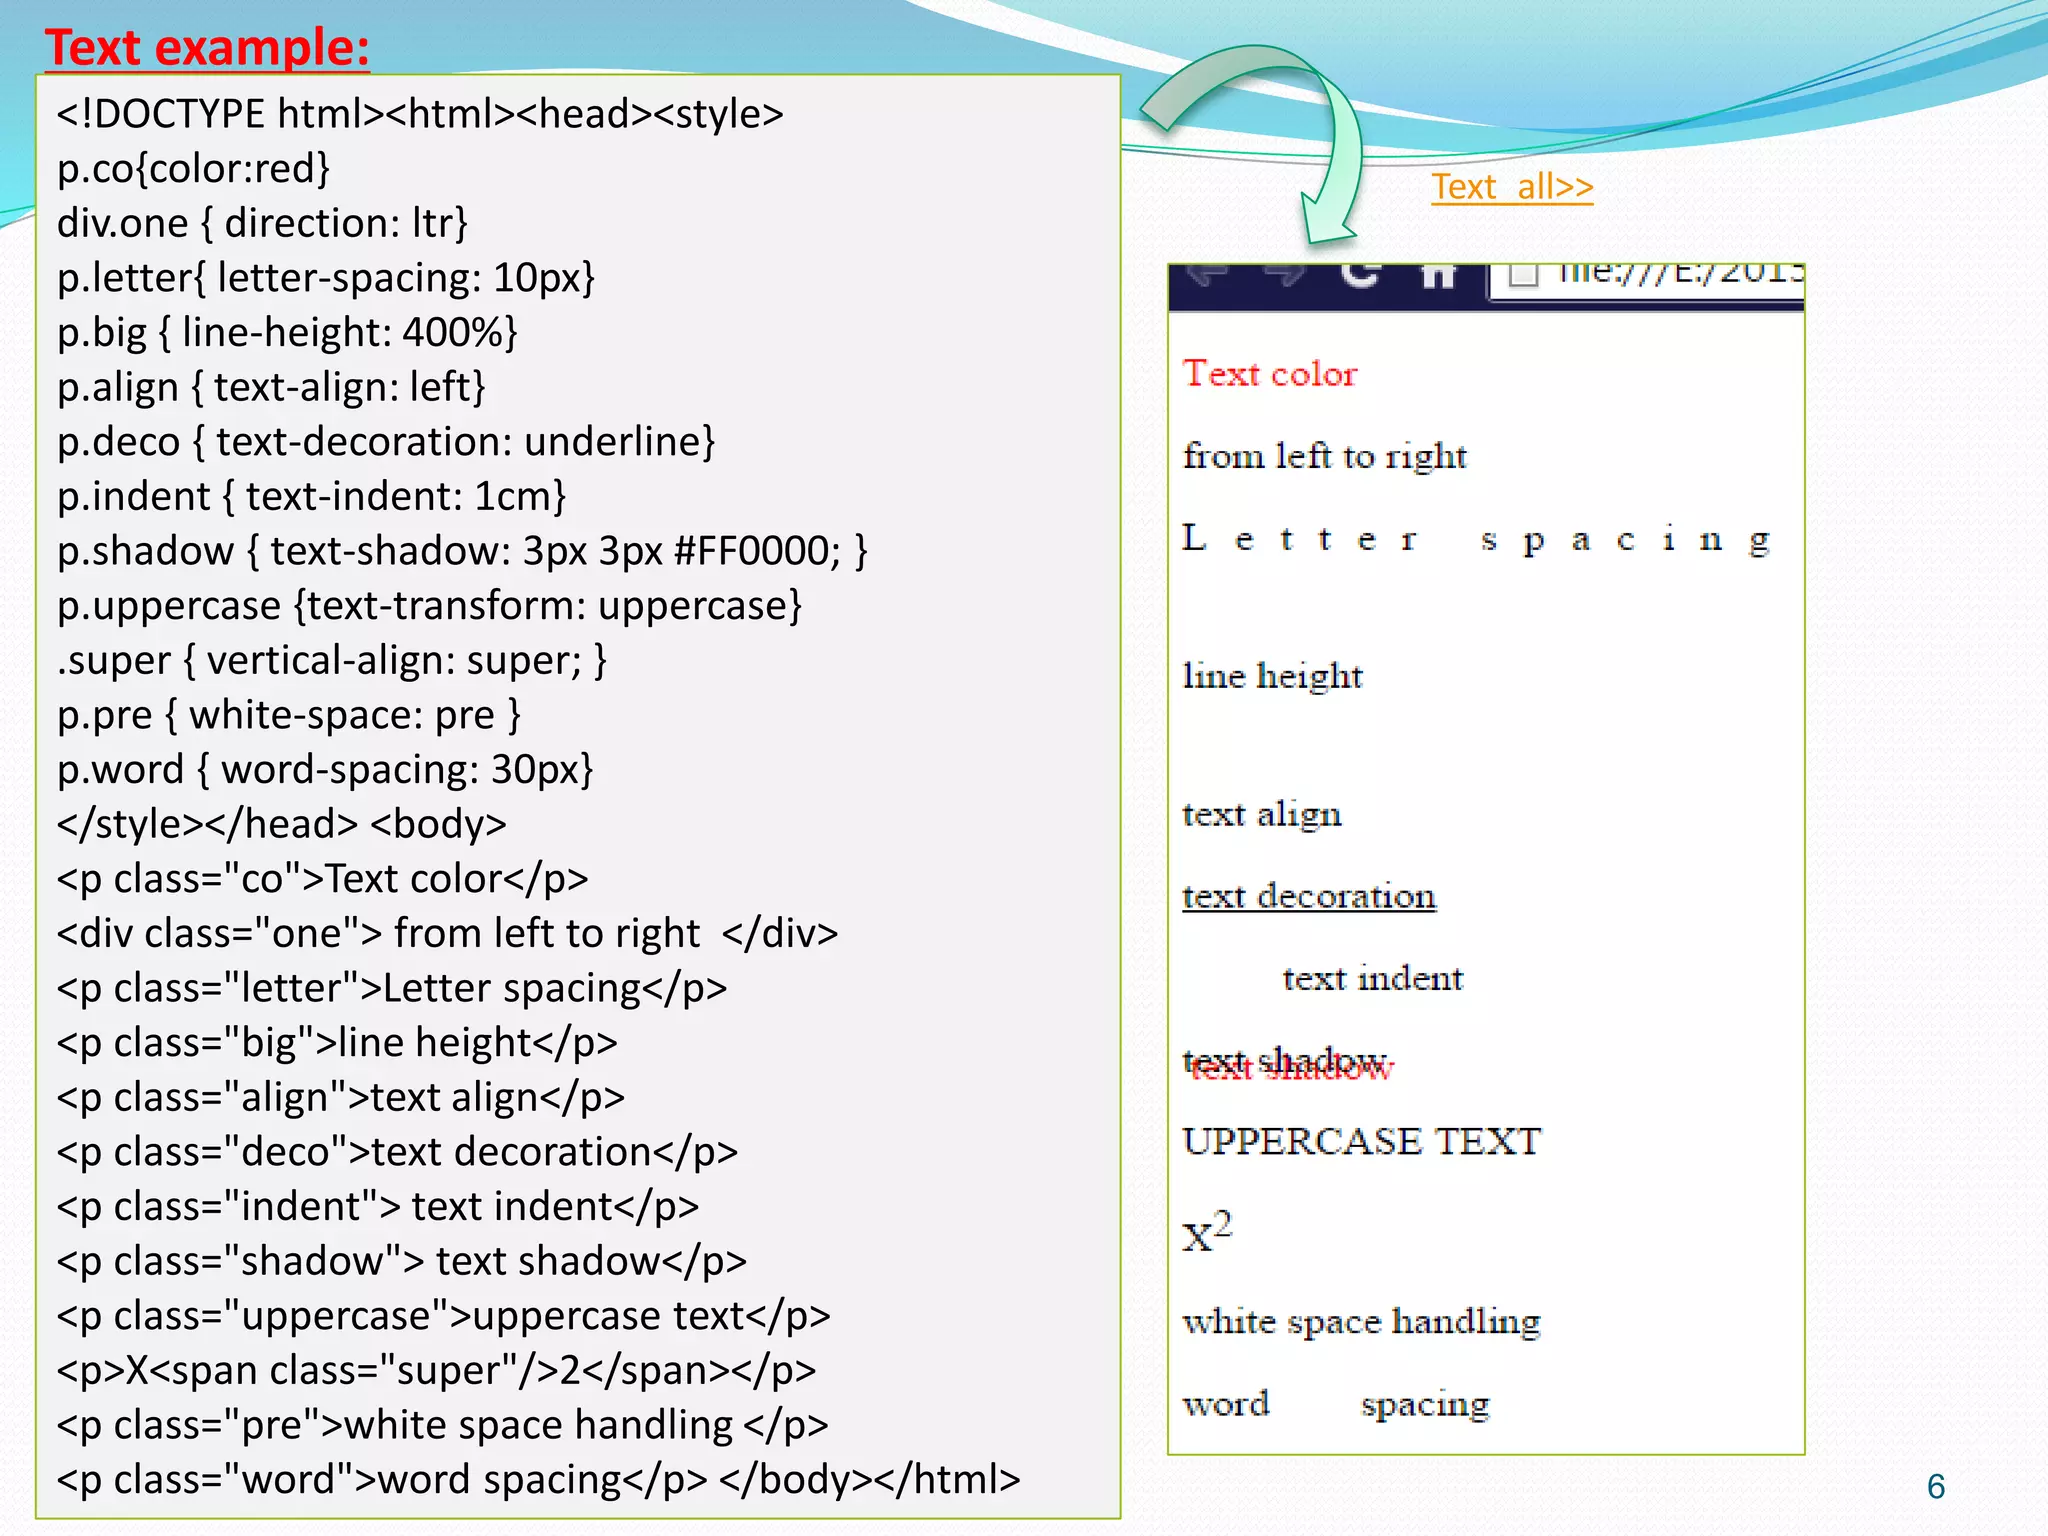
Task: Click slide number 6
Action: [1935, 1487]
